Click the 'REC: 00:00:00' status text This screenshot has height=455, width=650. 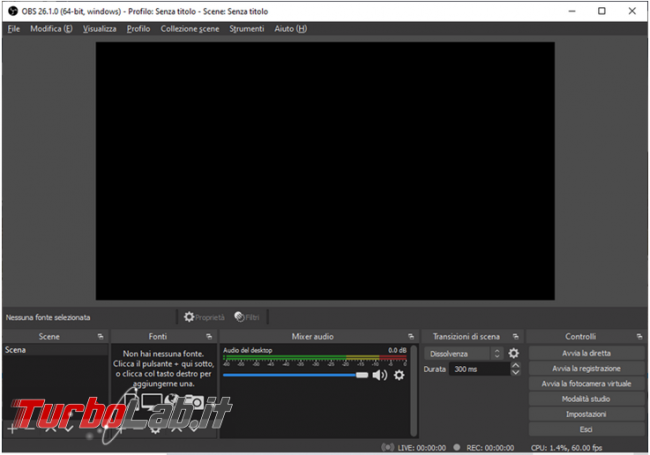490,448
